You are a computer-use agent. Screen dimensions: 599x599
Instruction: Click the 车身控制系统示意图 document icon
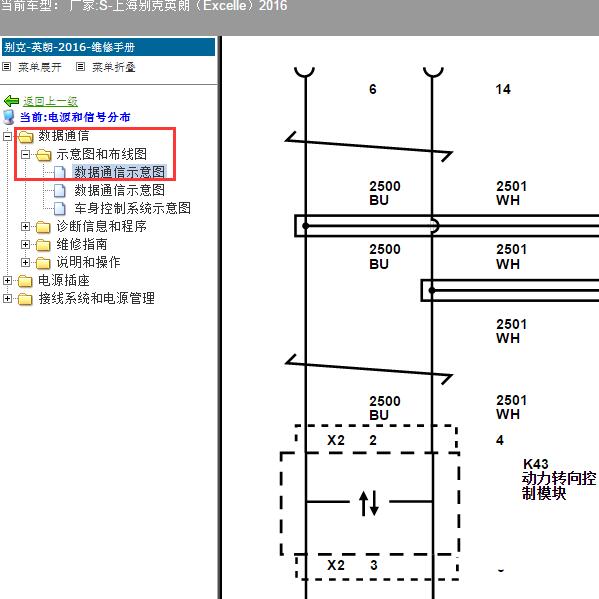60,208
